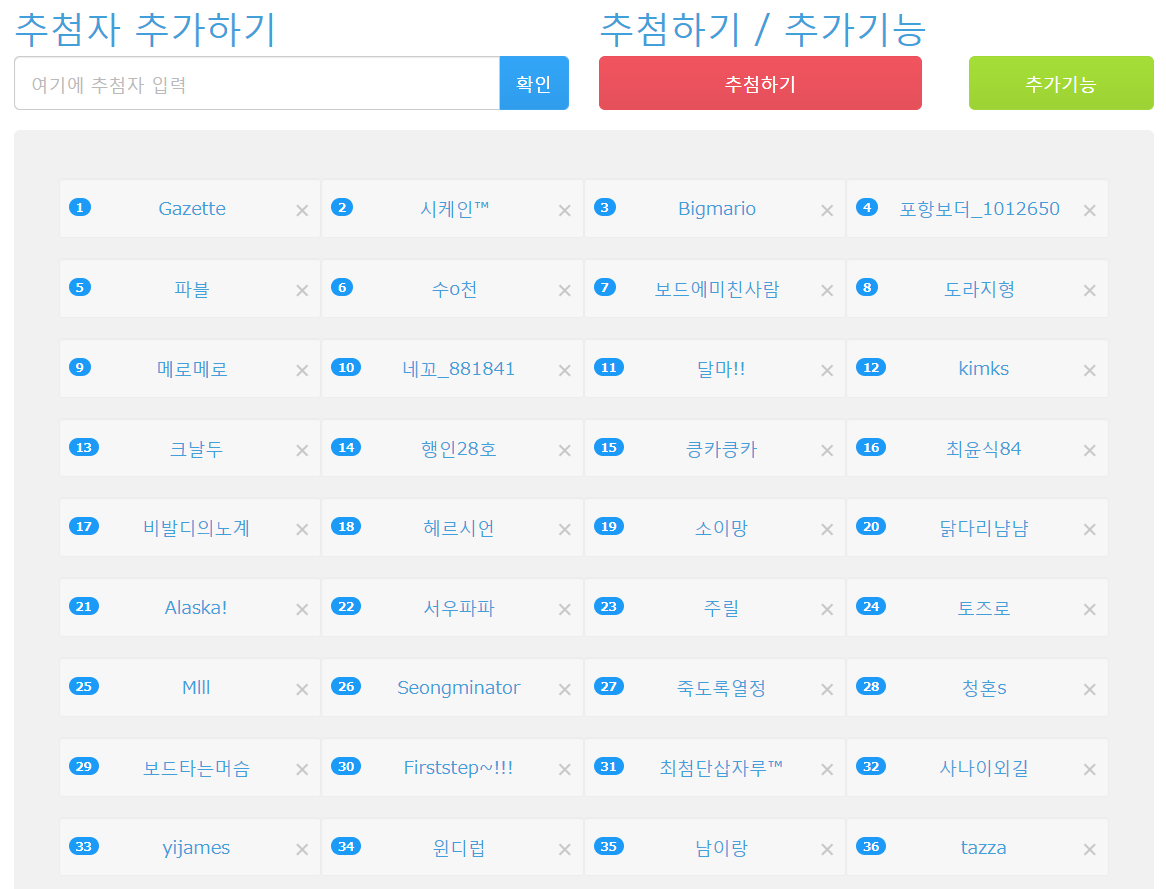Remove 보드타는머슴 using the X icon
This screenshot has height=889, width=1166.
point(302,770)
